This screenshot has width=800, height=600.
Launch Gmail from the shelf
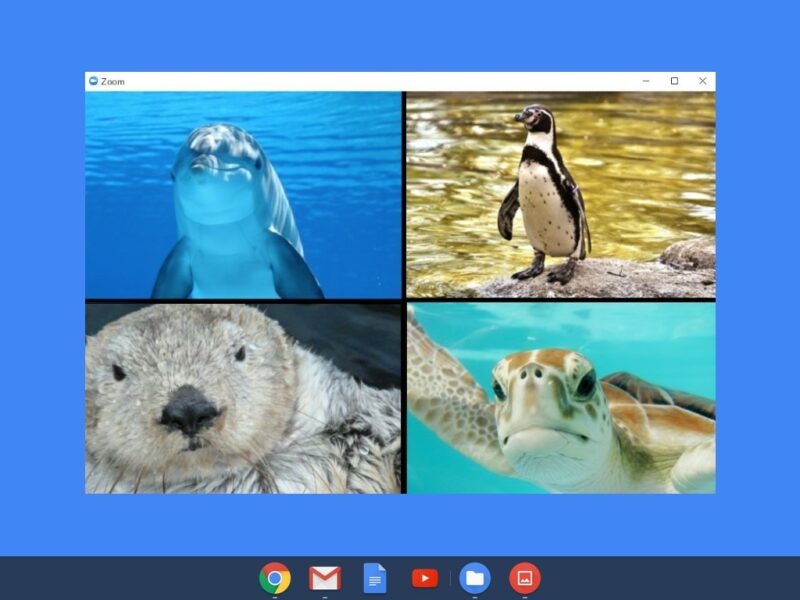coord(325,579)
